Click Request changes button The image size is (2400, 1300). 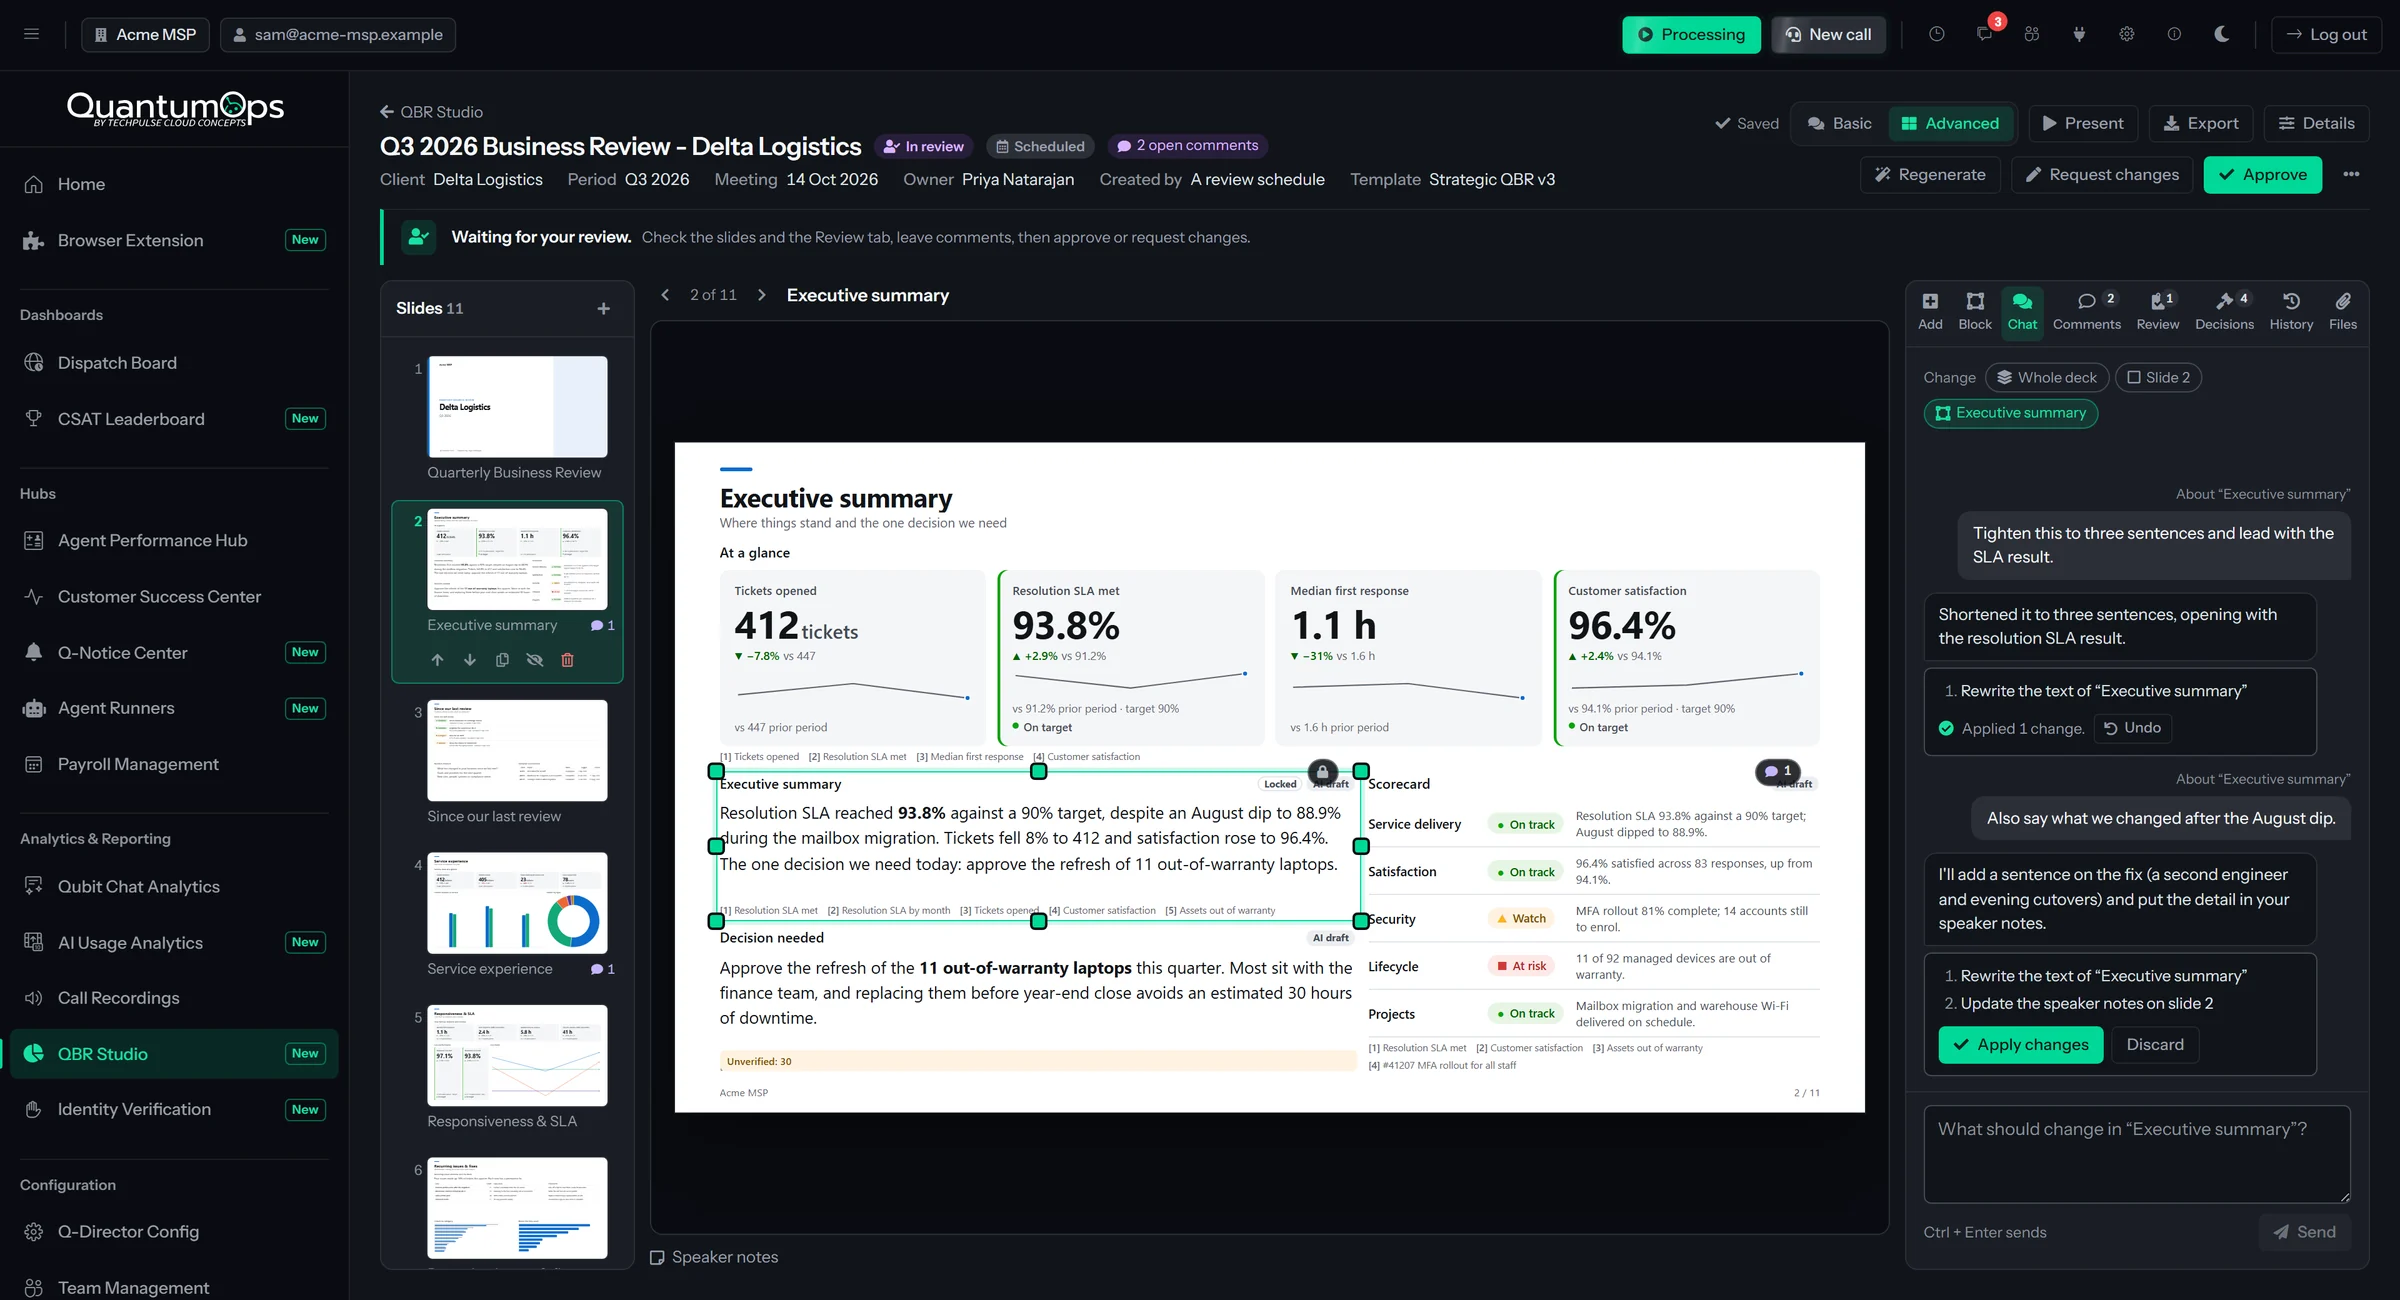pyautogui.click(x=2102, y=174)
